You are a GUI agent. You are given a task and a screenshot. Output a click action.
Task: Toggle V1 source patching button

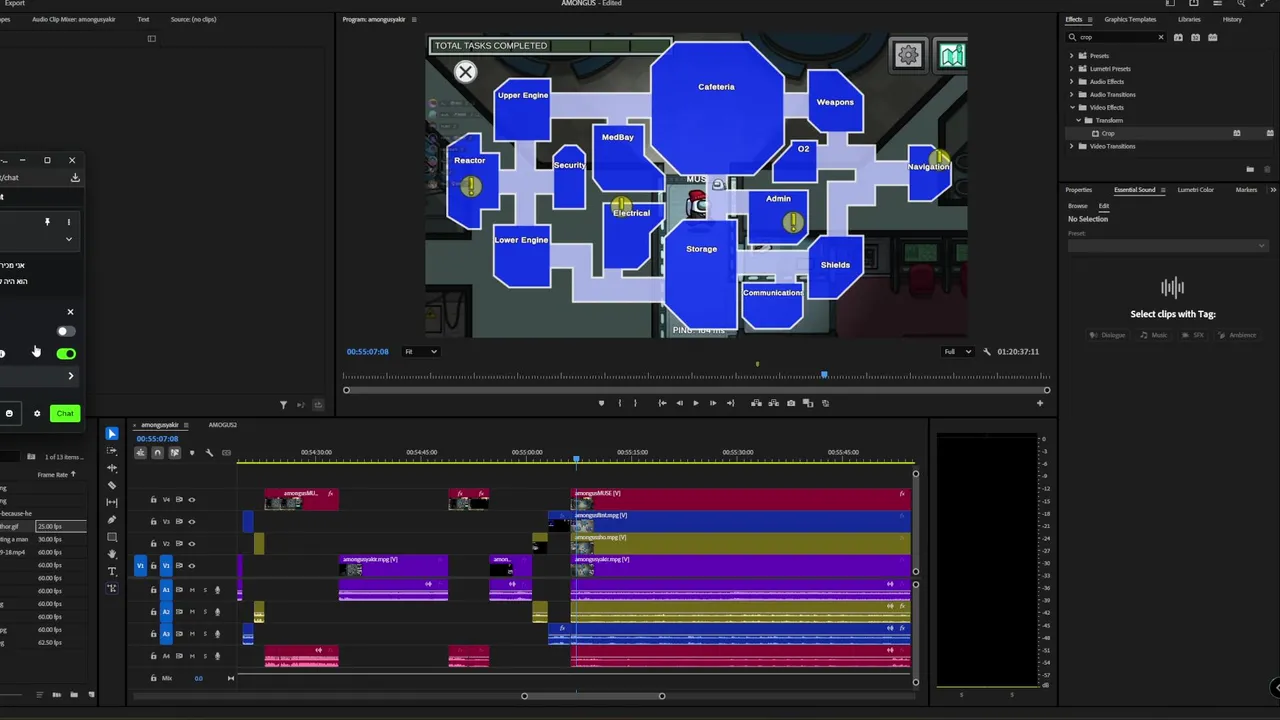[x=140, y=566]
